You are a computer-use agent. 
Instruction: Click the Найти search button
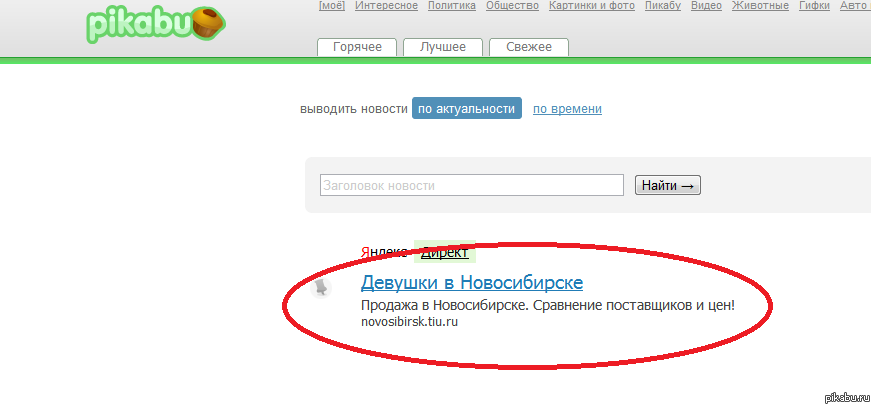tap(668, 185)
